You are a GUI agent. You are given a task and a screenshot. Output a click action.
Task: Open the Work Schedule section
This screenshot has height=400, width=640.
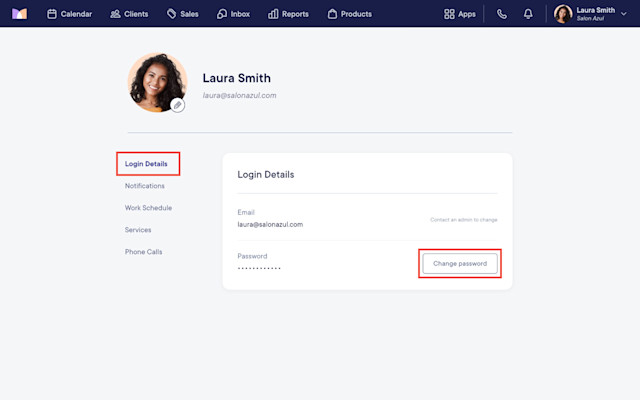148,208
